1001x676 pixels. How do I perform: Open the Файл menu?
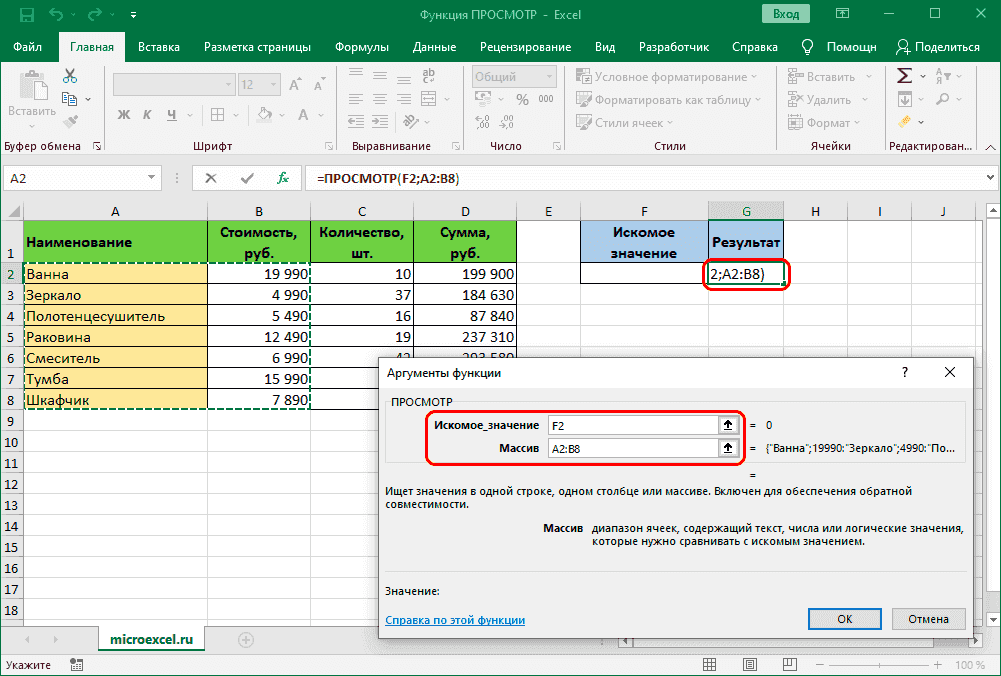point(28,47)
